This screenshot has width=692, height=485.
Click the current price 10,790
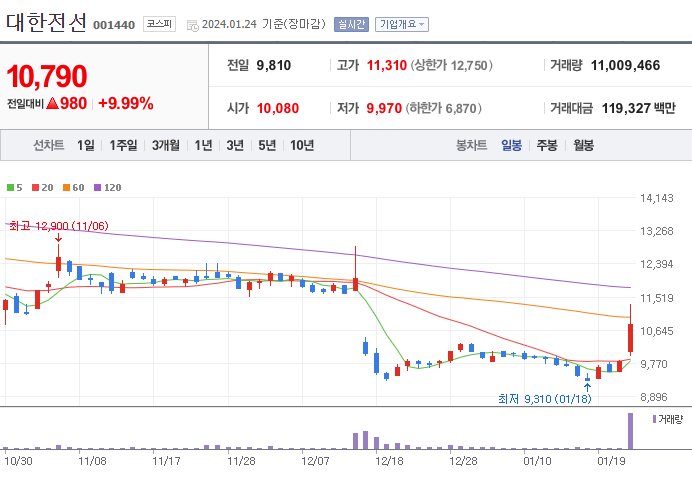(47, 76)
